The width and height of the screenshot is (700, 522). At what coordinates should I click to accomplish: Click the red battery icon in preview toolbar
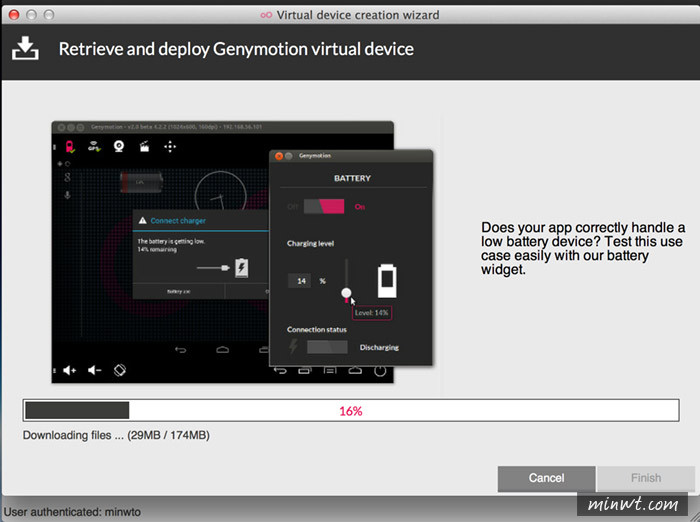click(70, 146)
